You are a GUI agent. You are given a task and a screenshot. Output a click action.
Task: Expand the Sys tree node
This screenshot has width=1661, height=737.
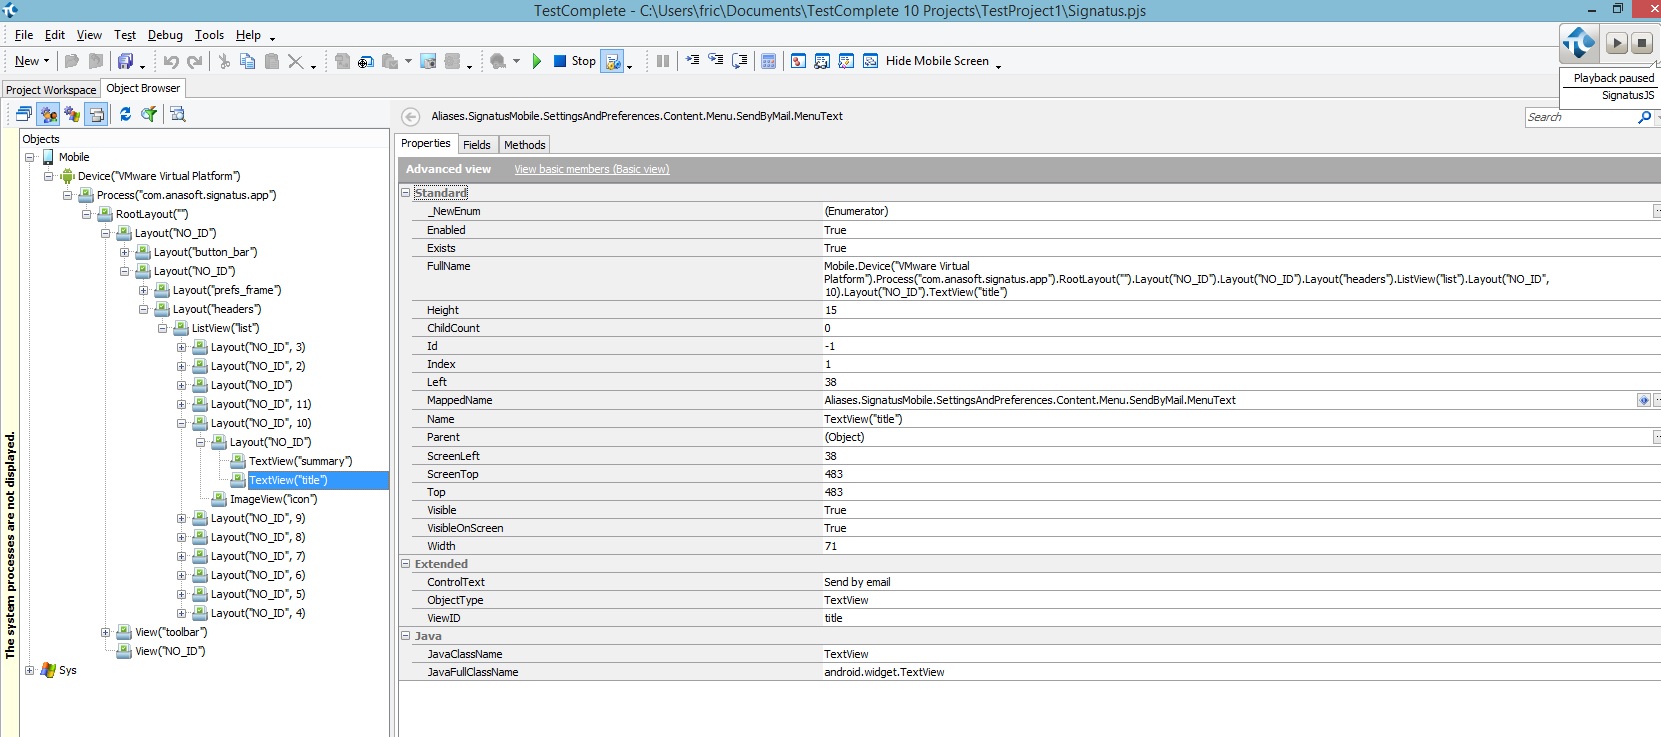tap(29, 670)
